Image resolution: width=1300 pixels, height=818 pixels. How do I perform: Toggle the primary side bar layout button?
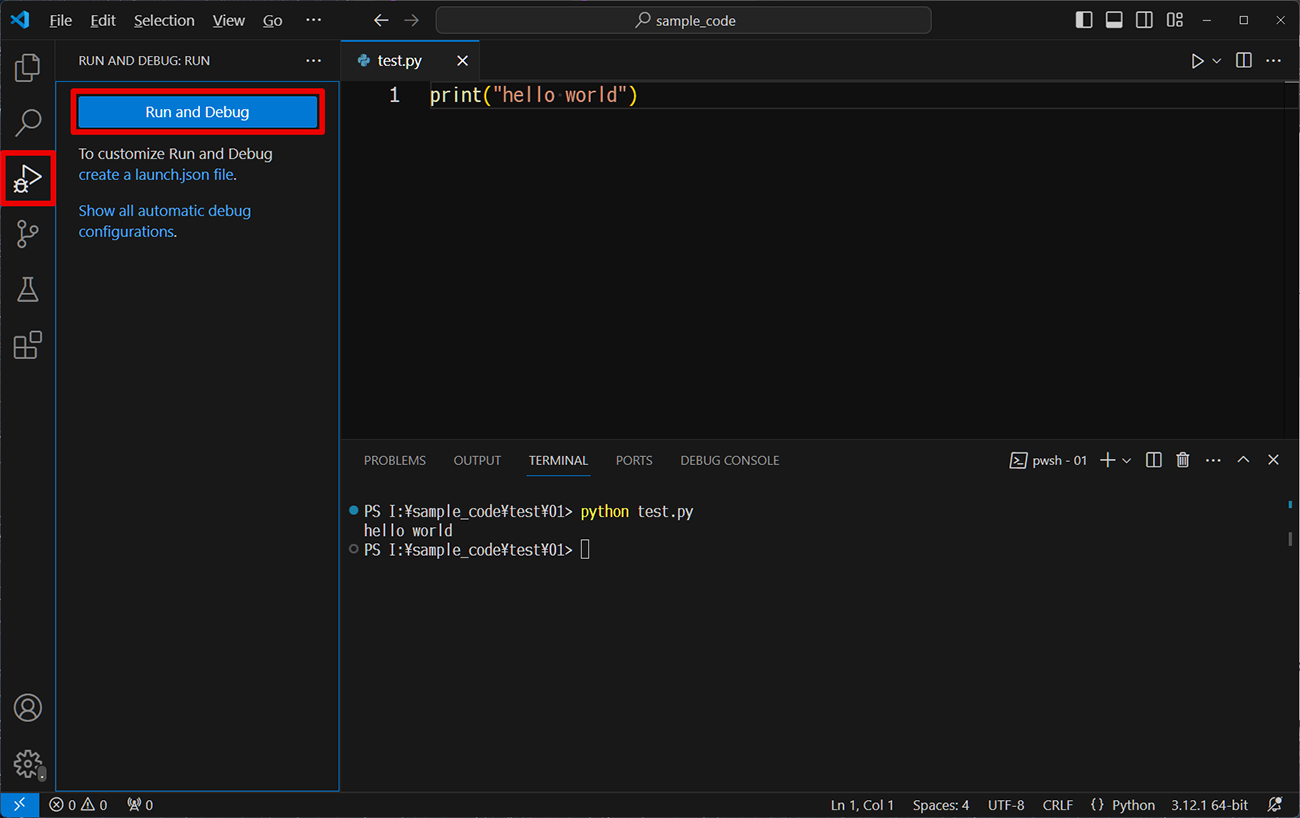pyautogui.click(x=1084, y=20)
